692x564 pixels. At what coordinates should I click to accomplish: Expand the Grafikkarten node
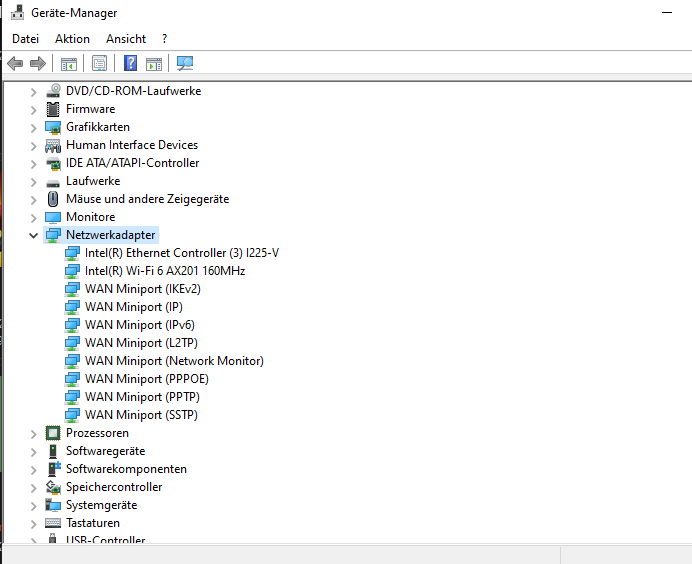(34, 128)
